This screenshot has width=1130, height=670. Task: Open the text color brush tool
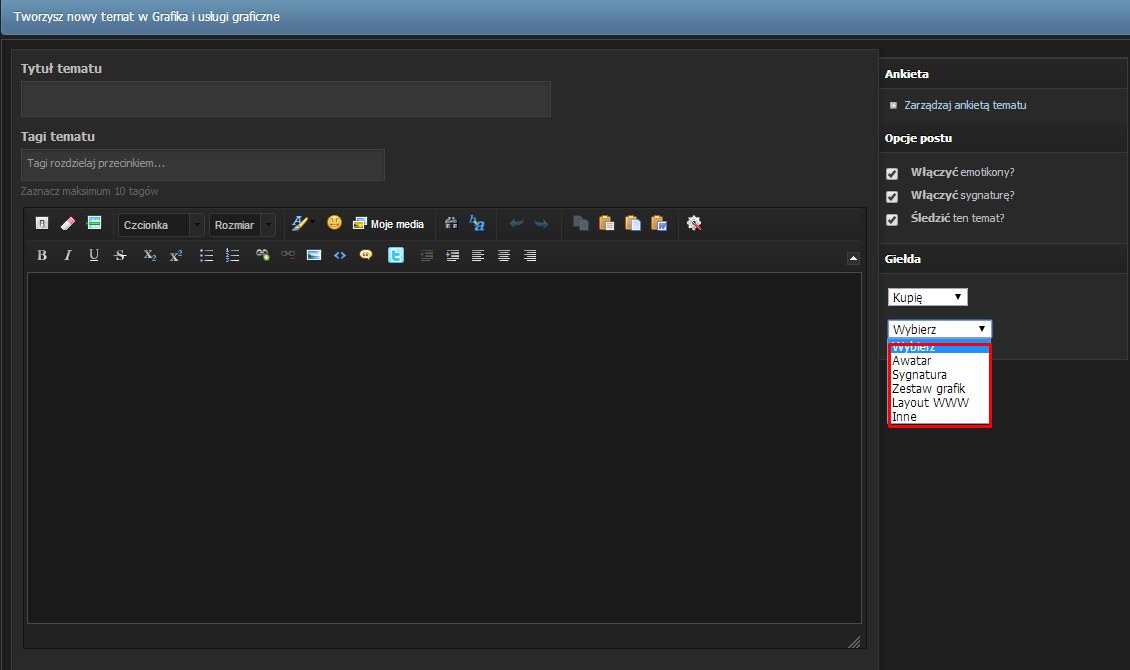[x=302, y=223]
